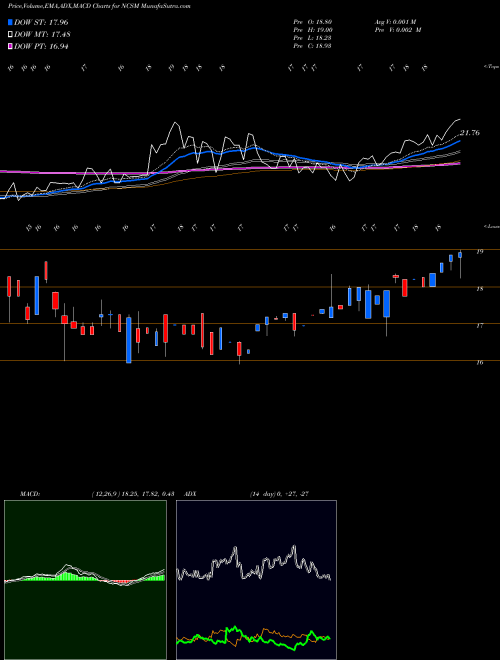Screen dimensions: 500x660
Task: Click the 21.76 price label on EMA chart
Action: click(x=470, y=133)
